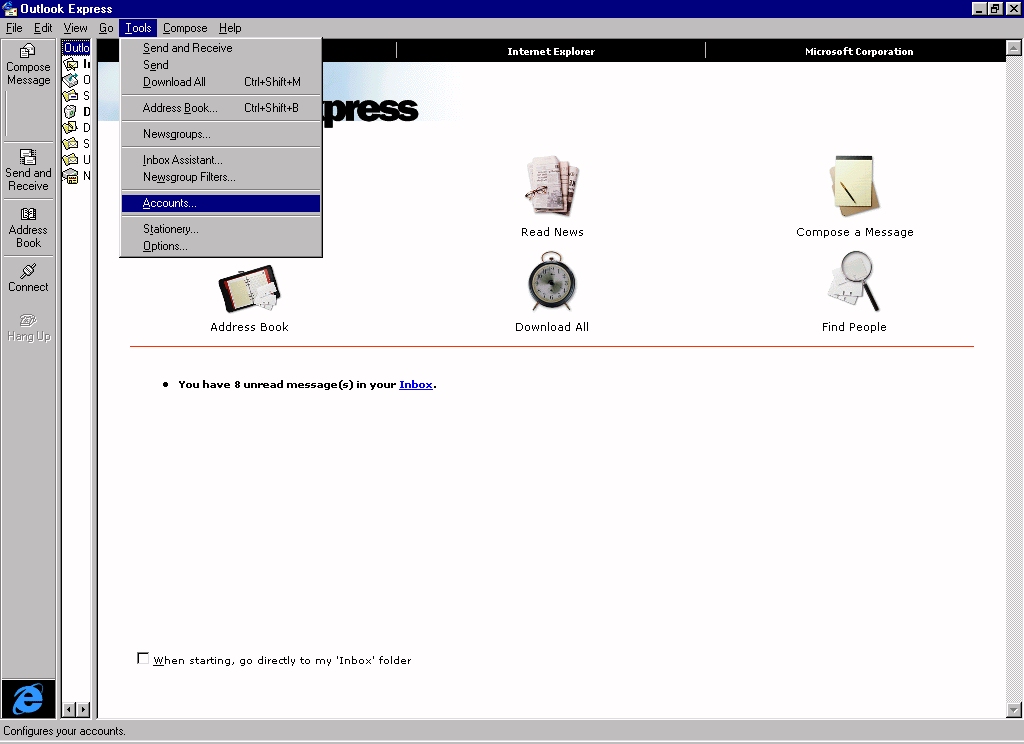The width and height of the screenshot is (1024, 744).
Task: Open the File menu
Action: pos(14,28)
